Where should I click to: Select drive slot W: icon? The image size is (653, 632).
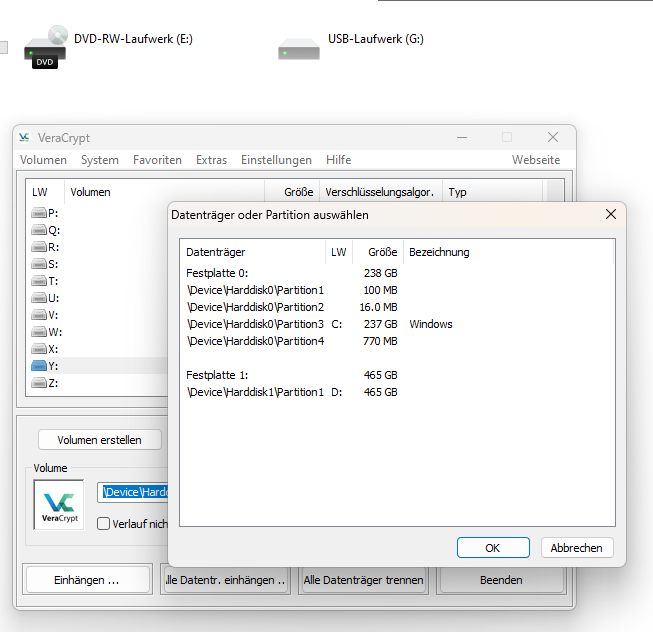coord(39,332)
